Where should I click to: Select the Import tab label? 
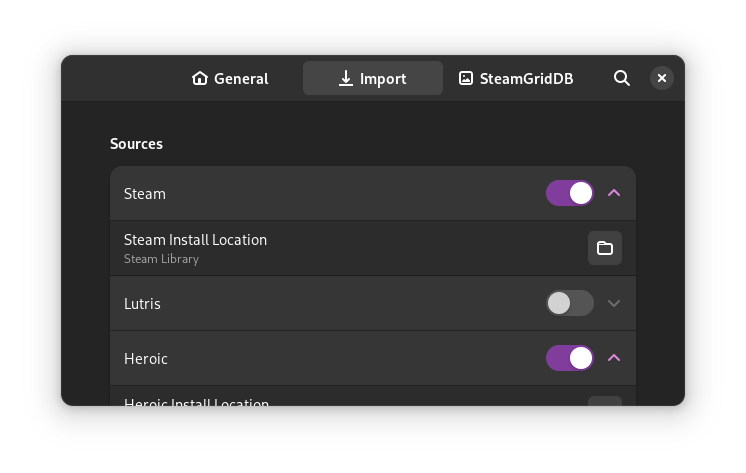click(383, 78)
